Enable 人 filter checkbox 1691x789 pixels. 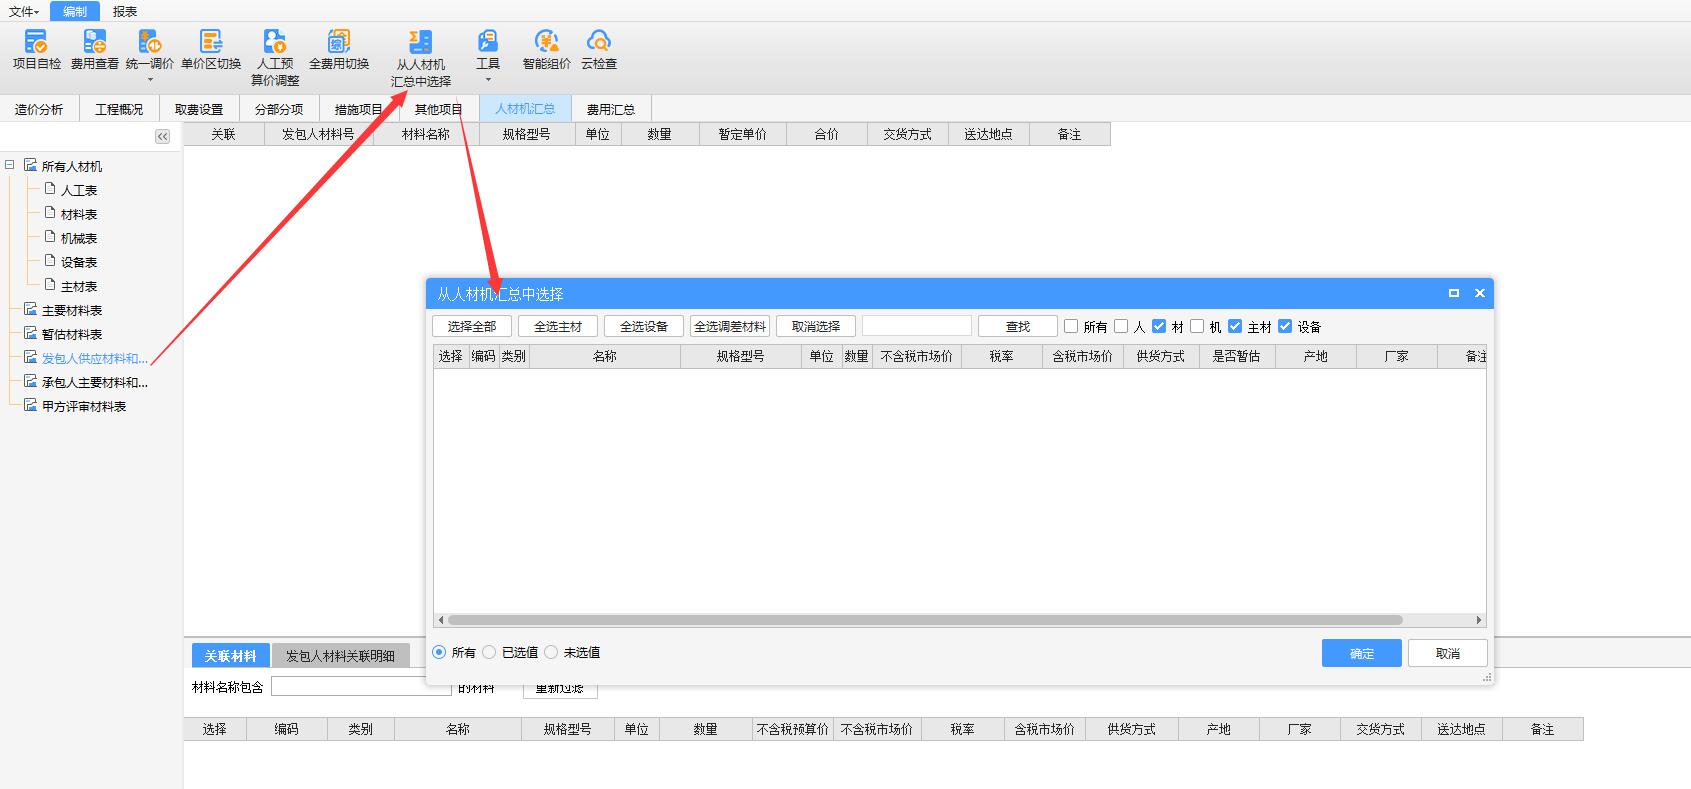pos(1121,326)
